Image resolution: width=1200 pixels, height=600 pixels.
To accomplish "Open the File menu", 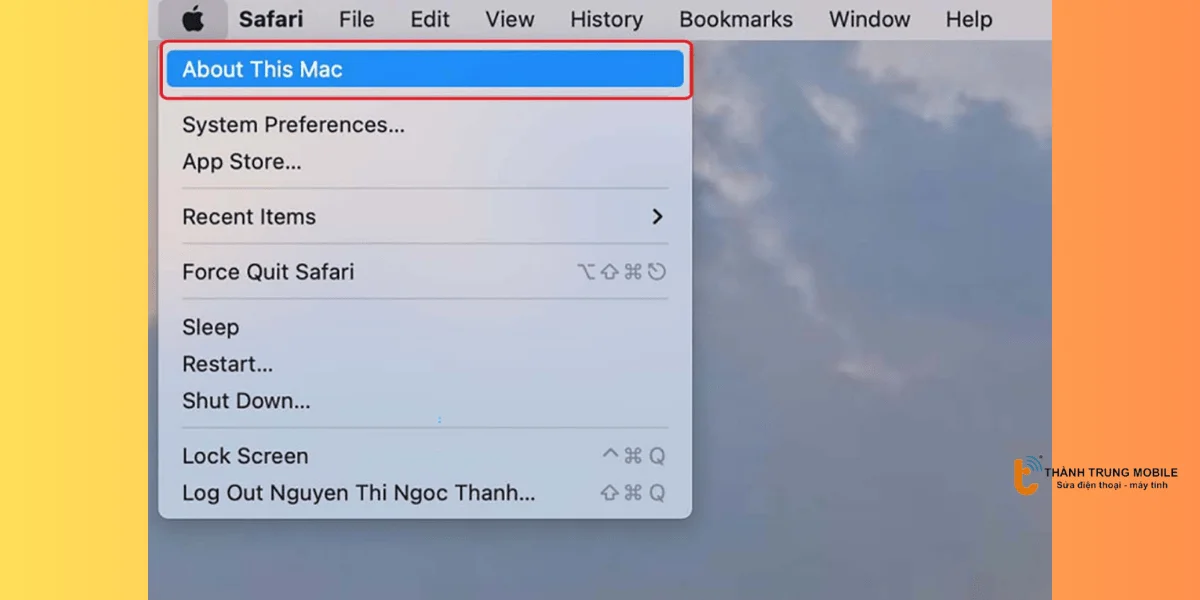I will (356, 19).
